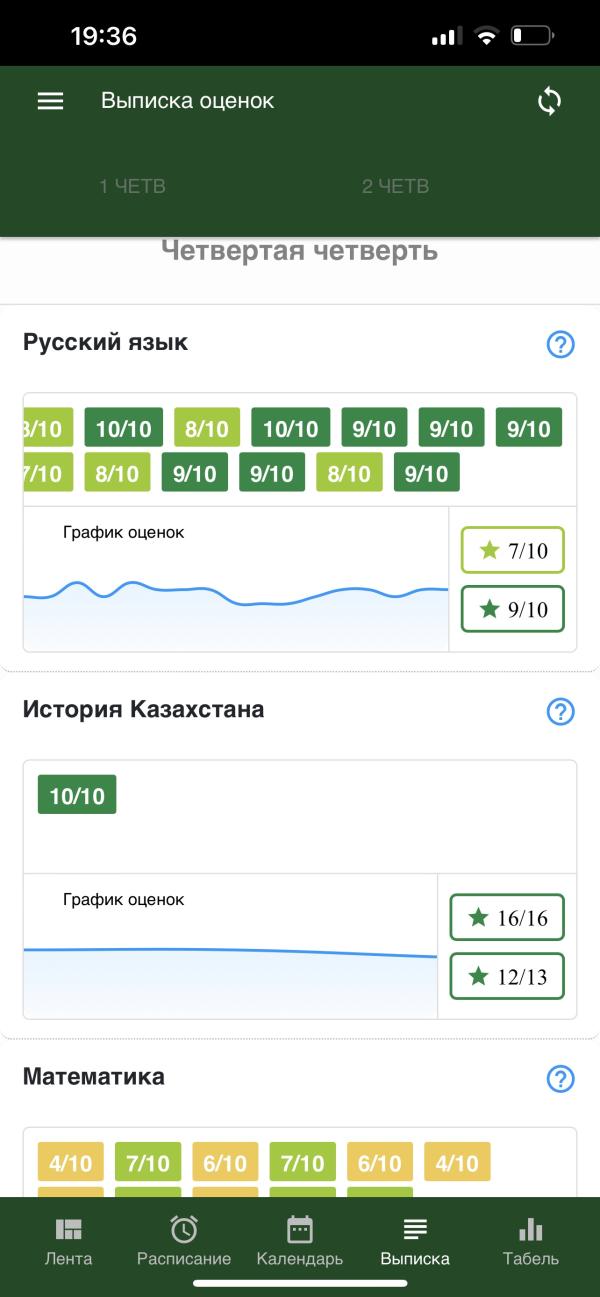Tap the История Казахстана grade graph
600x1297 pixels.
[230, 947]
